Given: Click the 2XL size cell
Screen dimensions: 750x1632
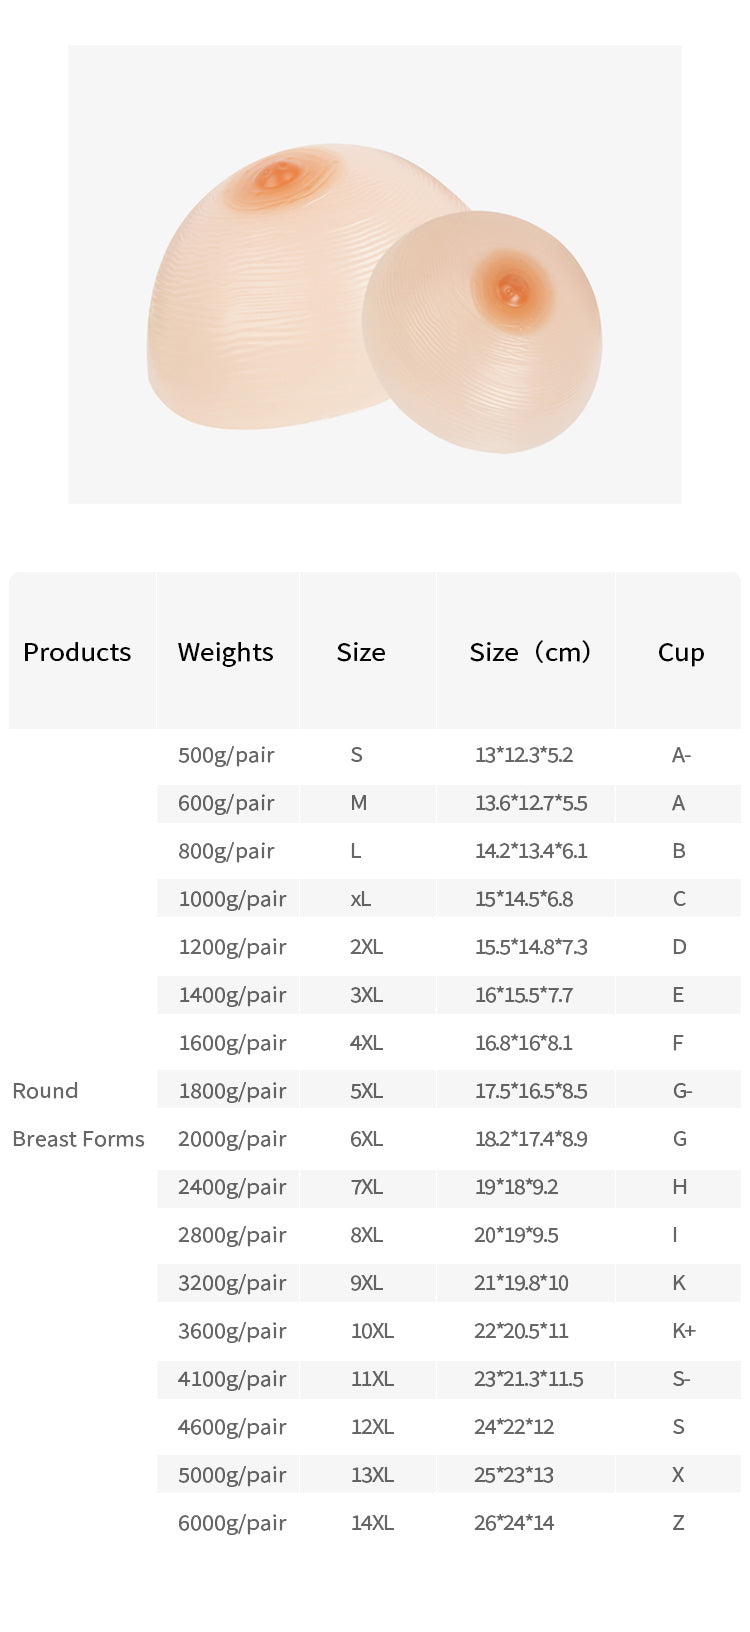Looking at the screenshot, I should click(x=366, y=947).
